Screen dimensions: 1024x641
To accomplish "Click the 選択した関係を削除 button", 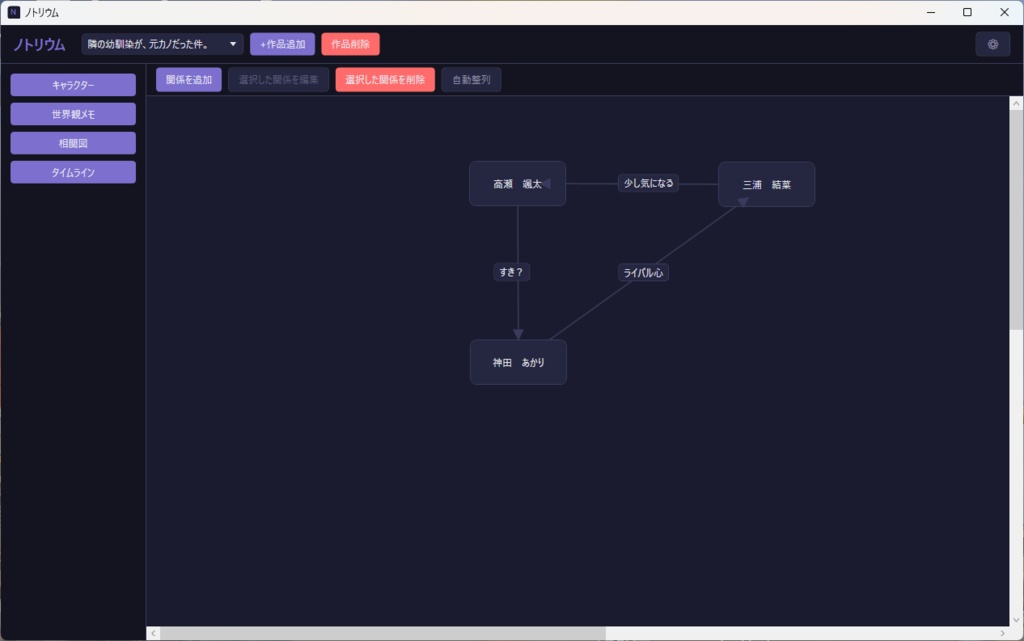I will (385, 80).
